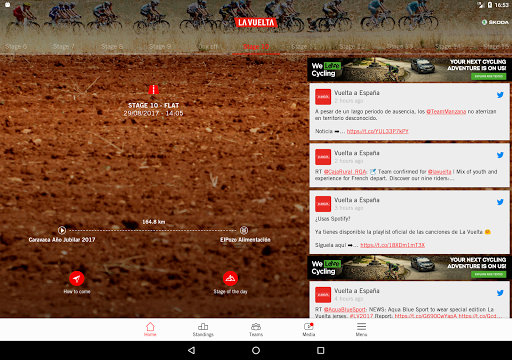512x360 pixels.
Task: Open the @CajaRural_RGA mention link
Action: pyautogui.click(x=345, y=172)
